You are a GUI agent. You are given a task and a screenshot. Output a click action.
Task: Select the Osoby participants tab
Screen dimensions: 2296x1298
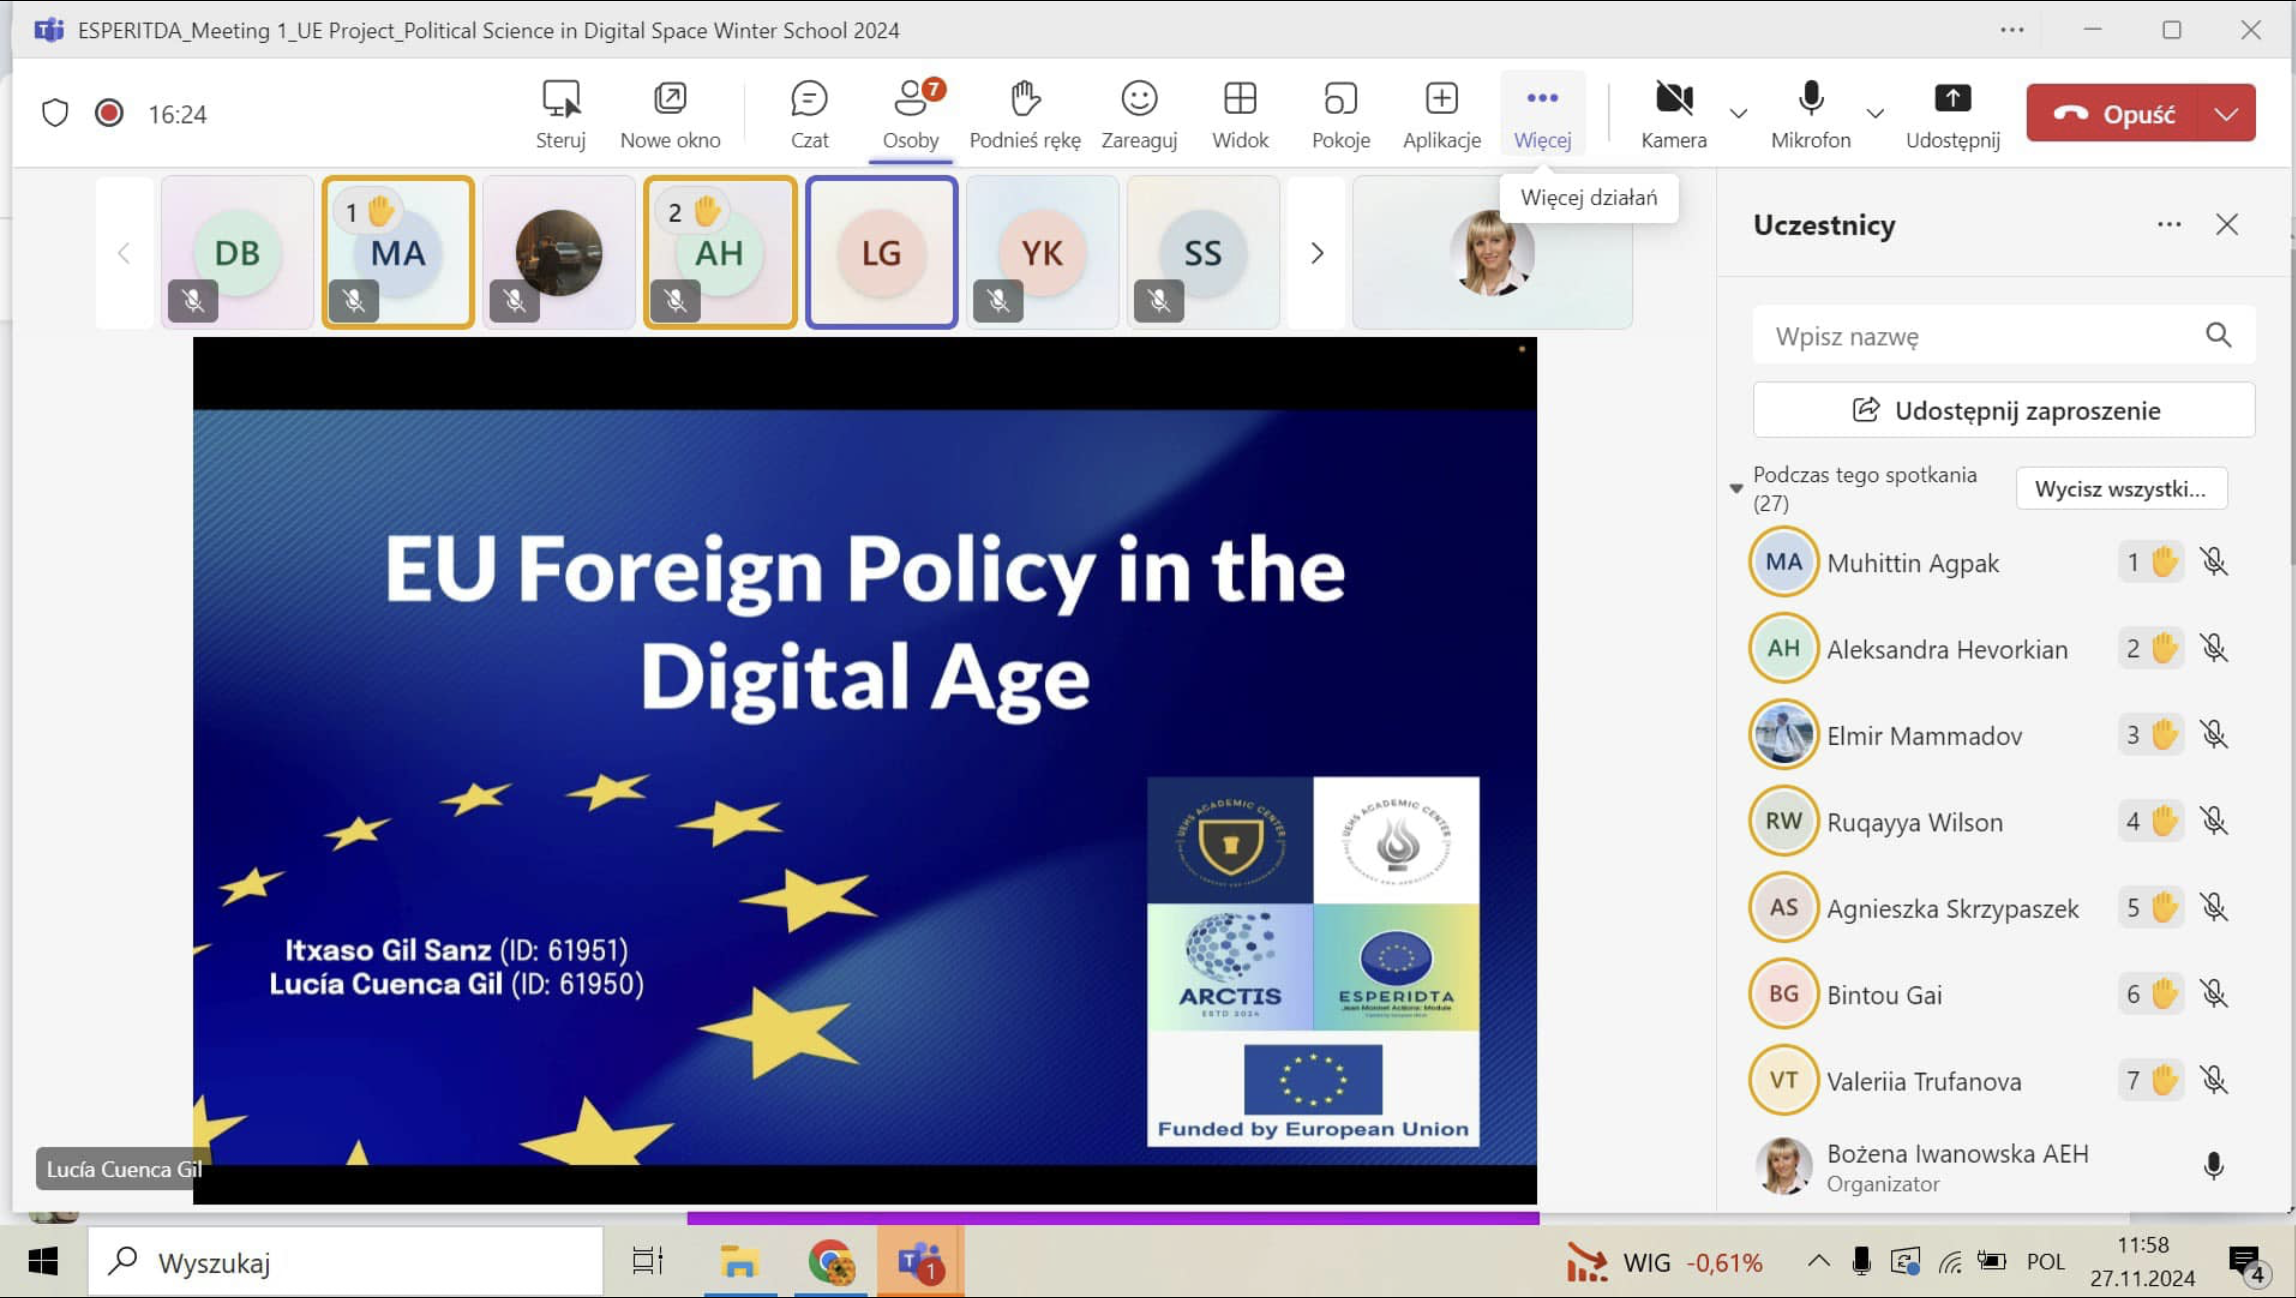click(x=910, y=113)
